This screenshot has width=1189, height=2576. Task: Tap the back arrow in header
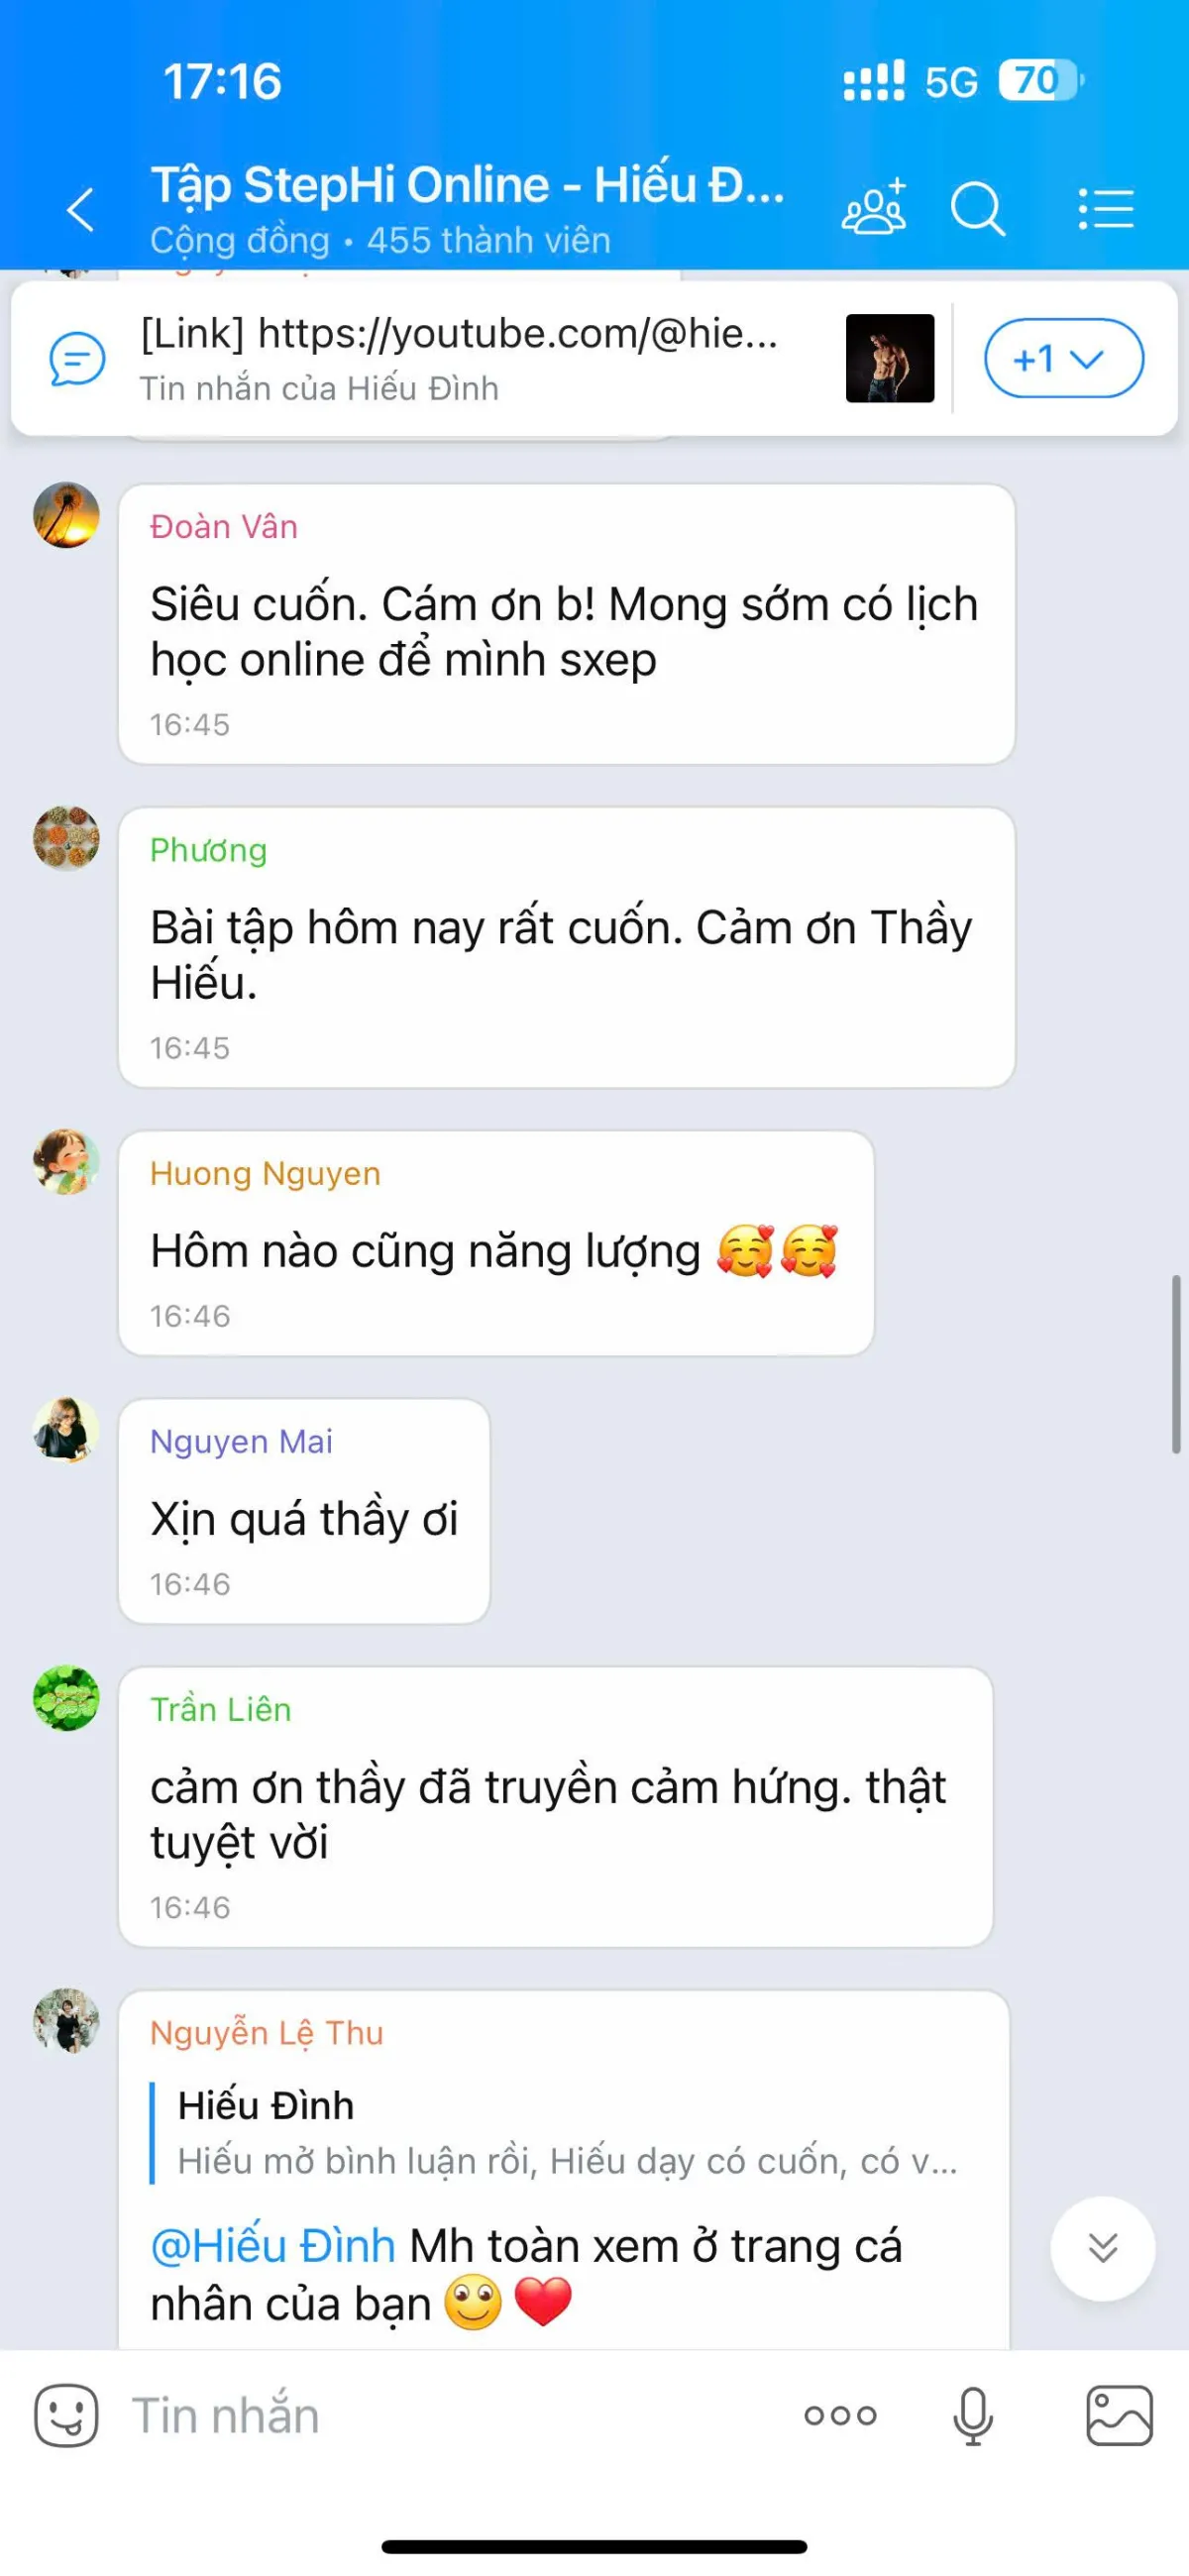coord(80,210)
